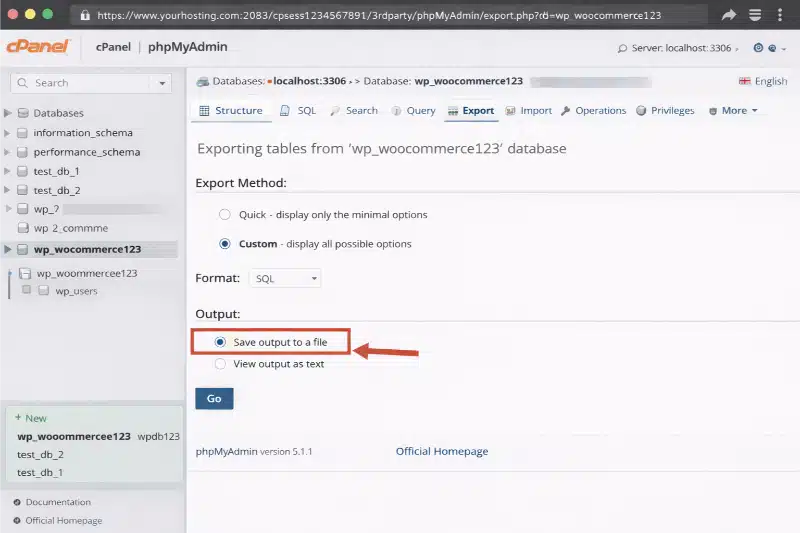800x533 pixels.
Task: Select the Custom export method radio
Action: pos(224,244)
